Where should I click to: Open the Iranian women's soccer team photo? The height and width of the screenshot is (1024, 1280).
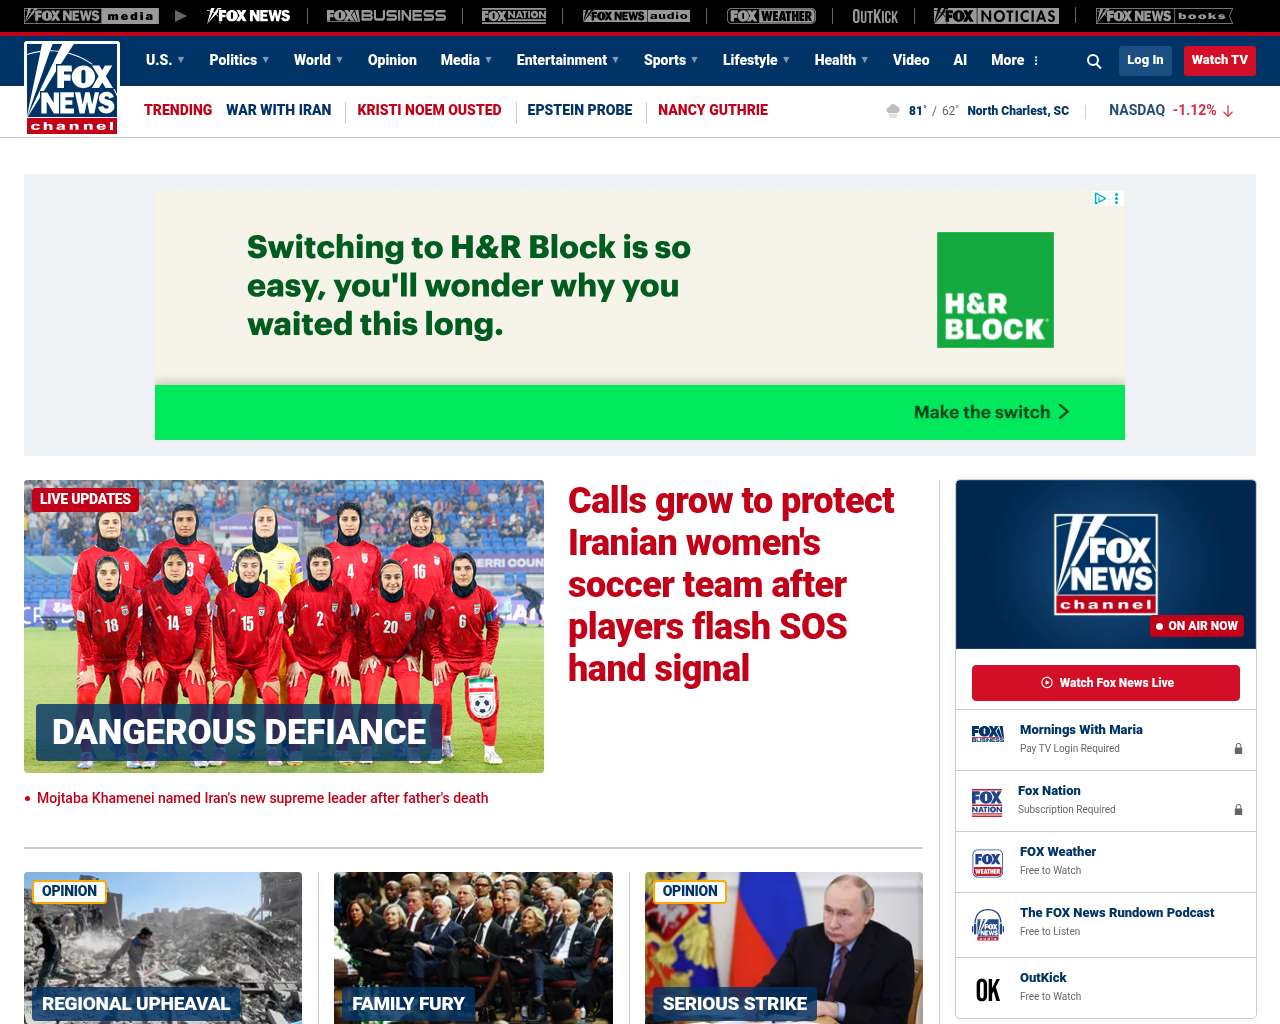pyautogui.click(x=284, y=626)
